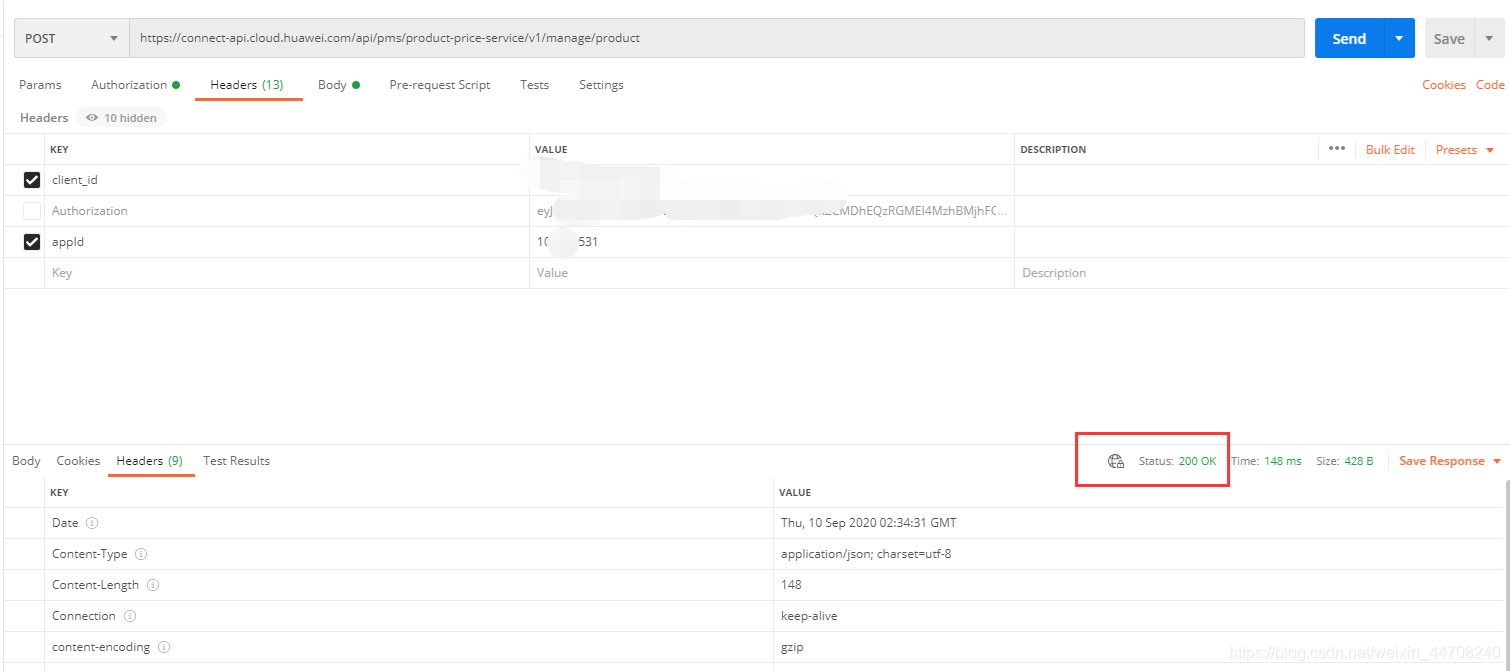Show info for the content-encoding header
Screen dimensions: 1510x671
click(x=164, y=647)
